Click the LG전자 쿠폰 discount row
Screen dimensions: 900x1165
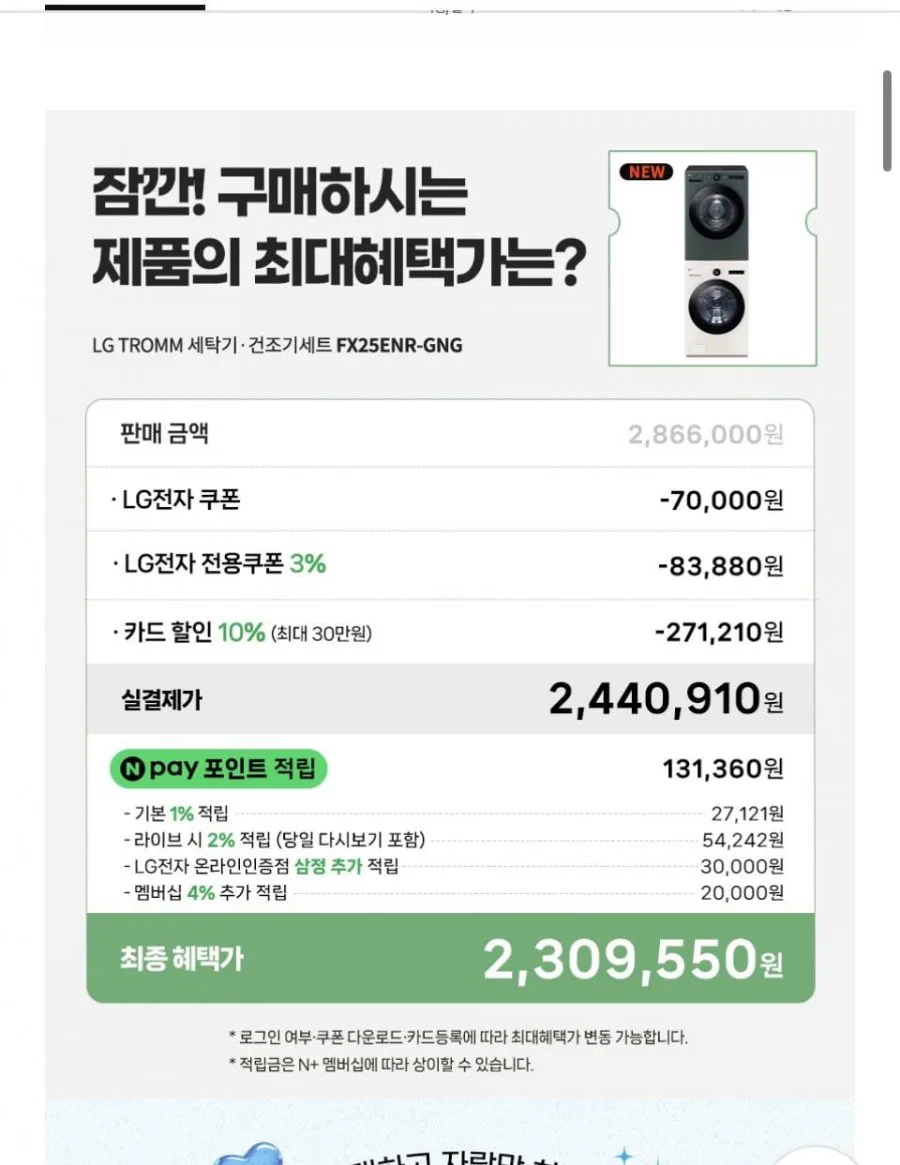(x=450, y=499)
